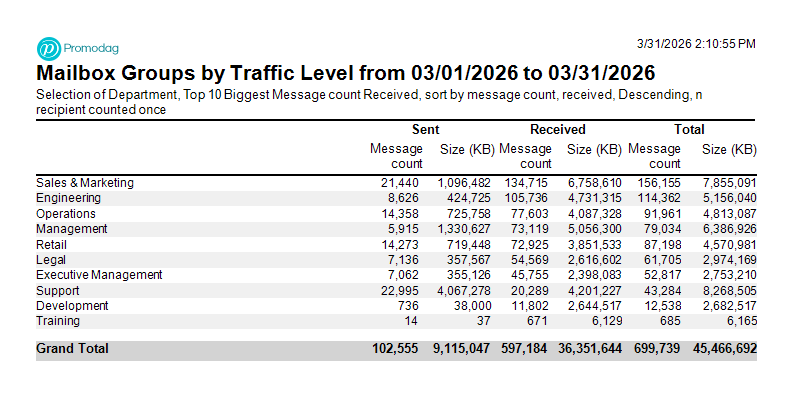Click Support received count 20,289

tap(529, 291)
